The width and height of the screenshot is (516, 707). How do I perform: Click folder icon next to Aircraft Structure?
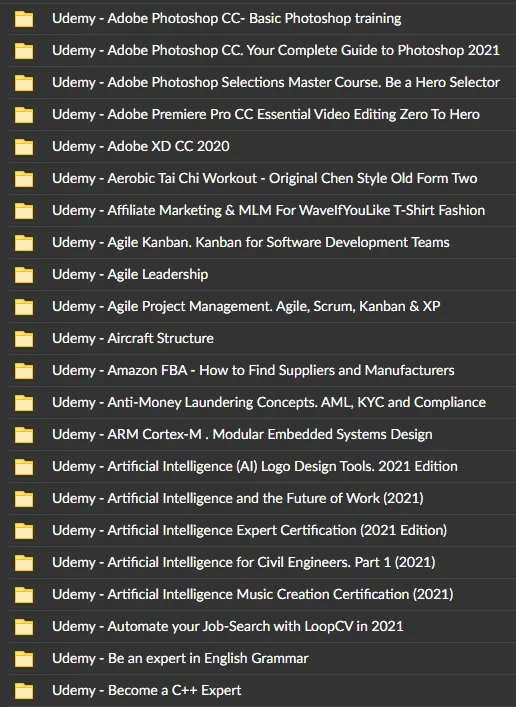point(24,339)
